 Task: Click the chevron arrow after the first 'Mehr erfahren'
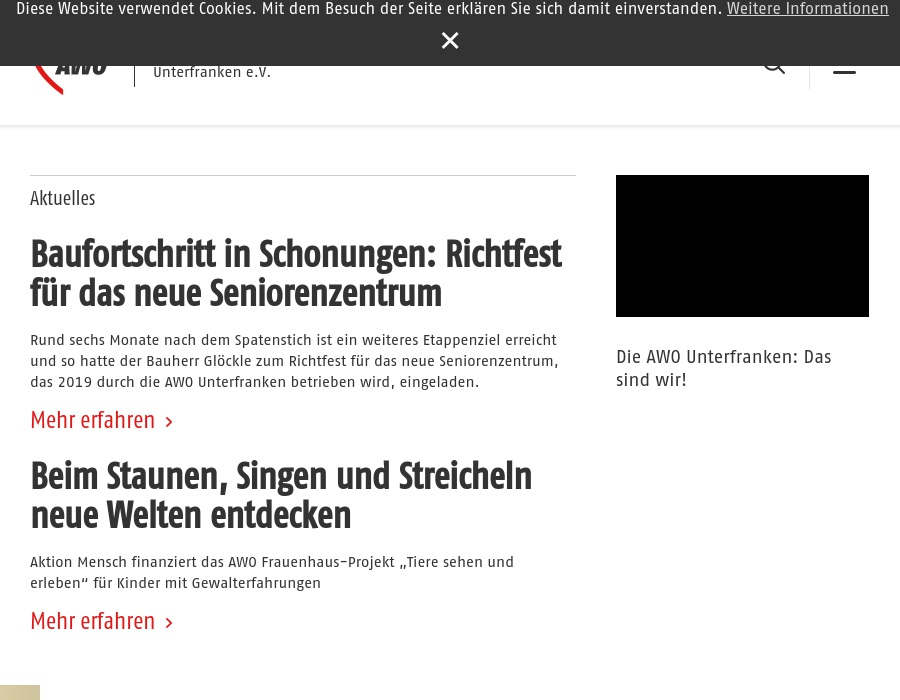tap(169, 423)
